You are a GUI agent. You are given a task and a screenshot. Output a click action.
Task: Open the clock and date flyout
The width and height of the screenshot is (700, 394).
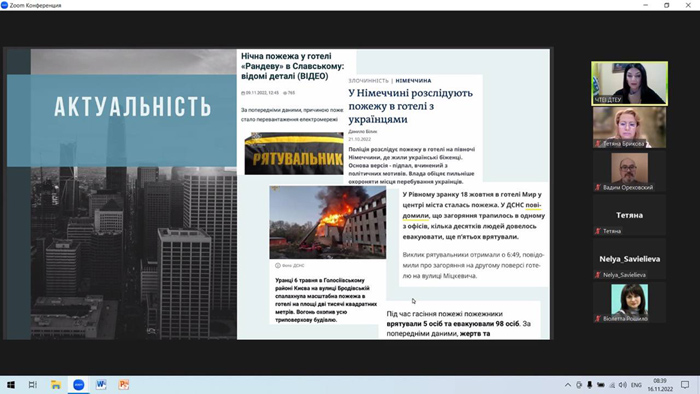[660, 385]
